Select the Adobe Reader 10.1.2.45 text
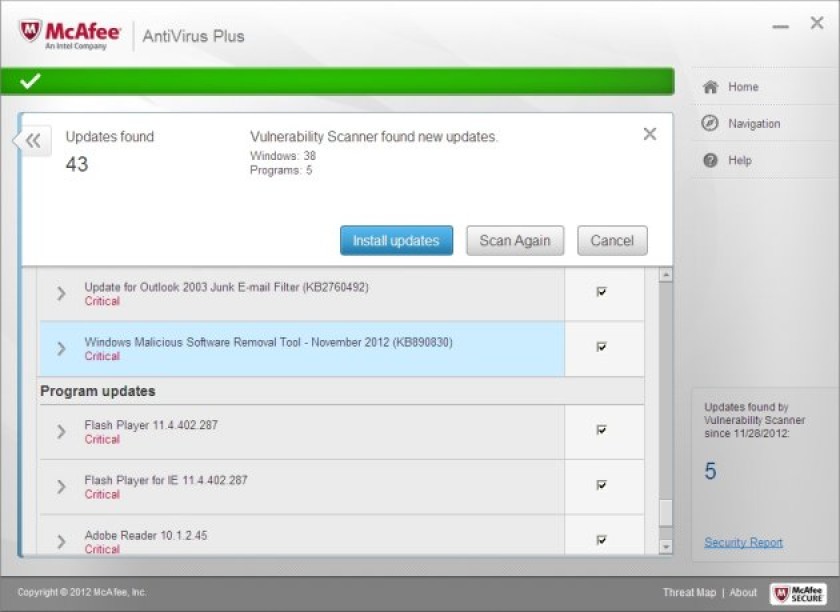 (146, 535)
